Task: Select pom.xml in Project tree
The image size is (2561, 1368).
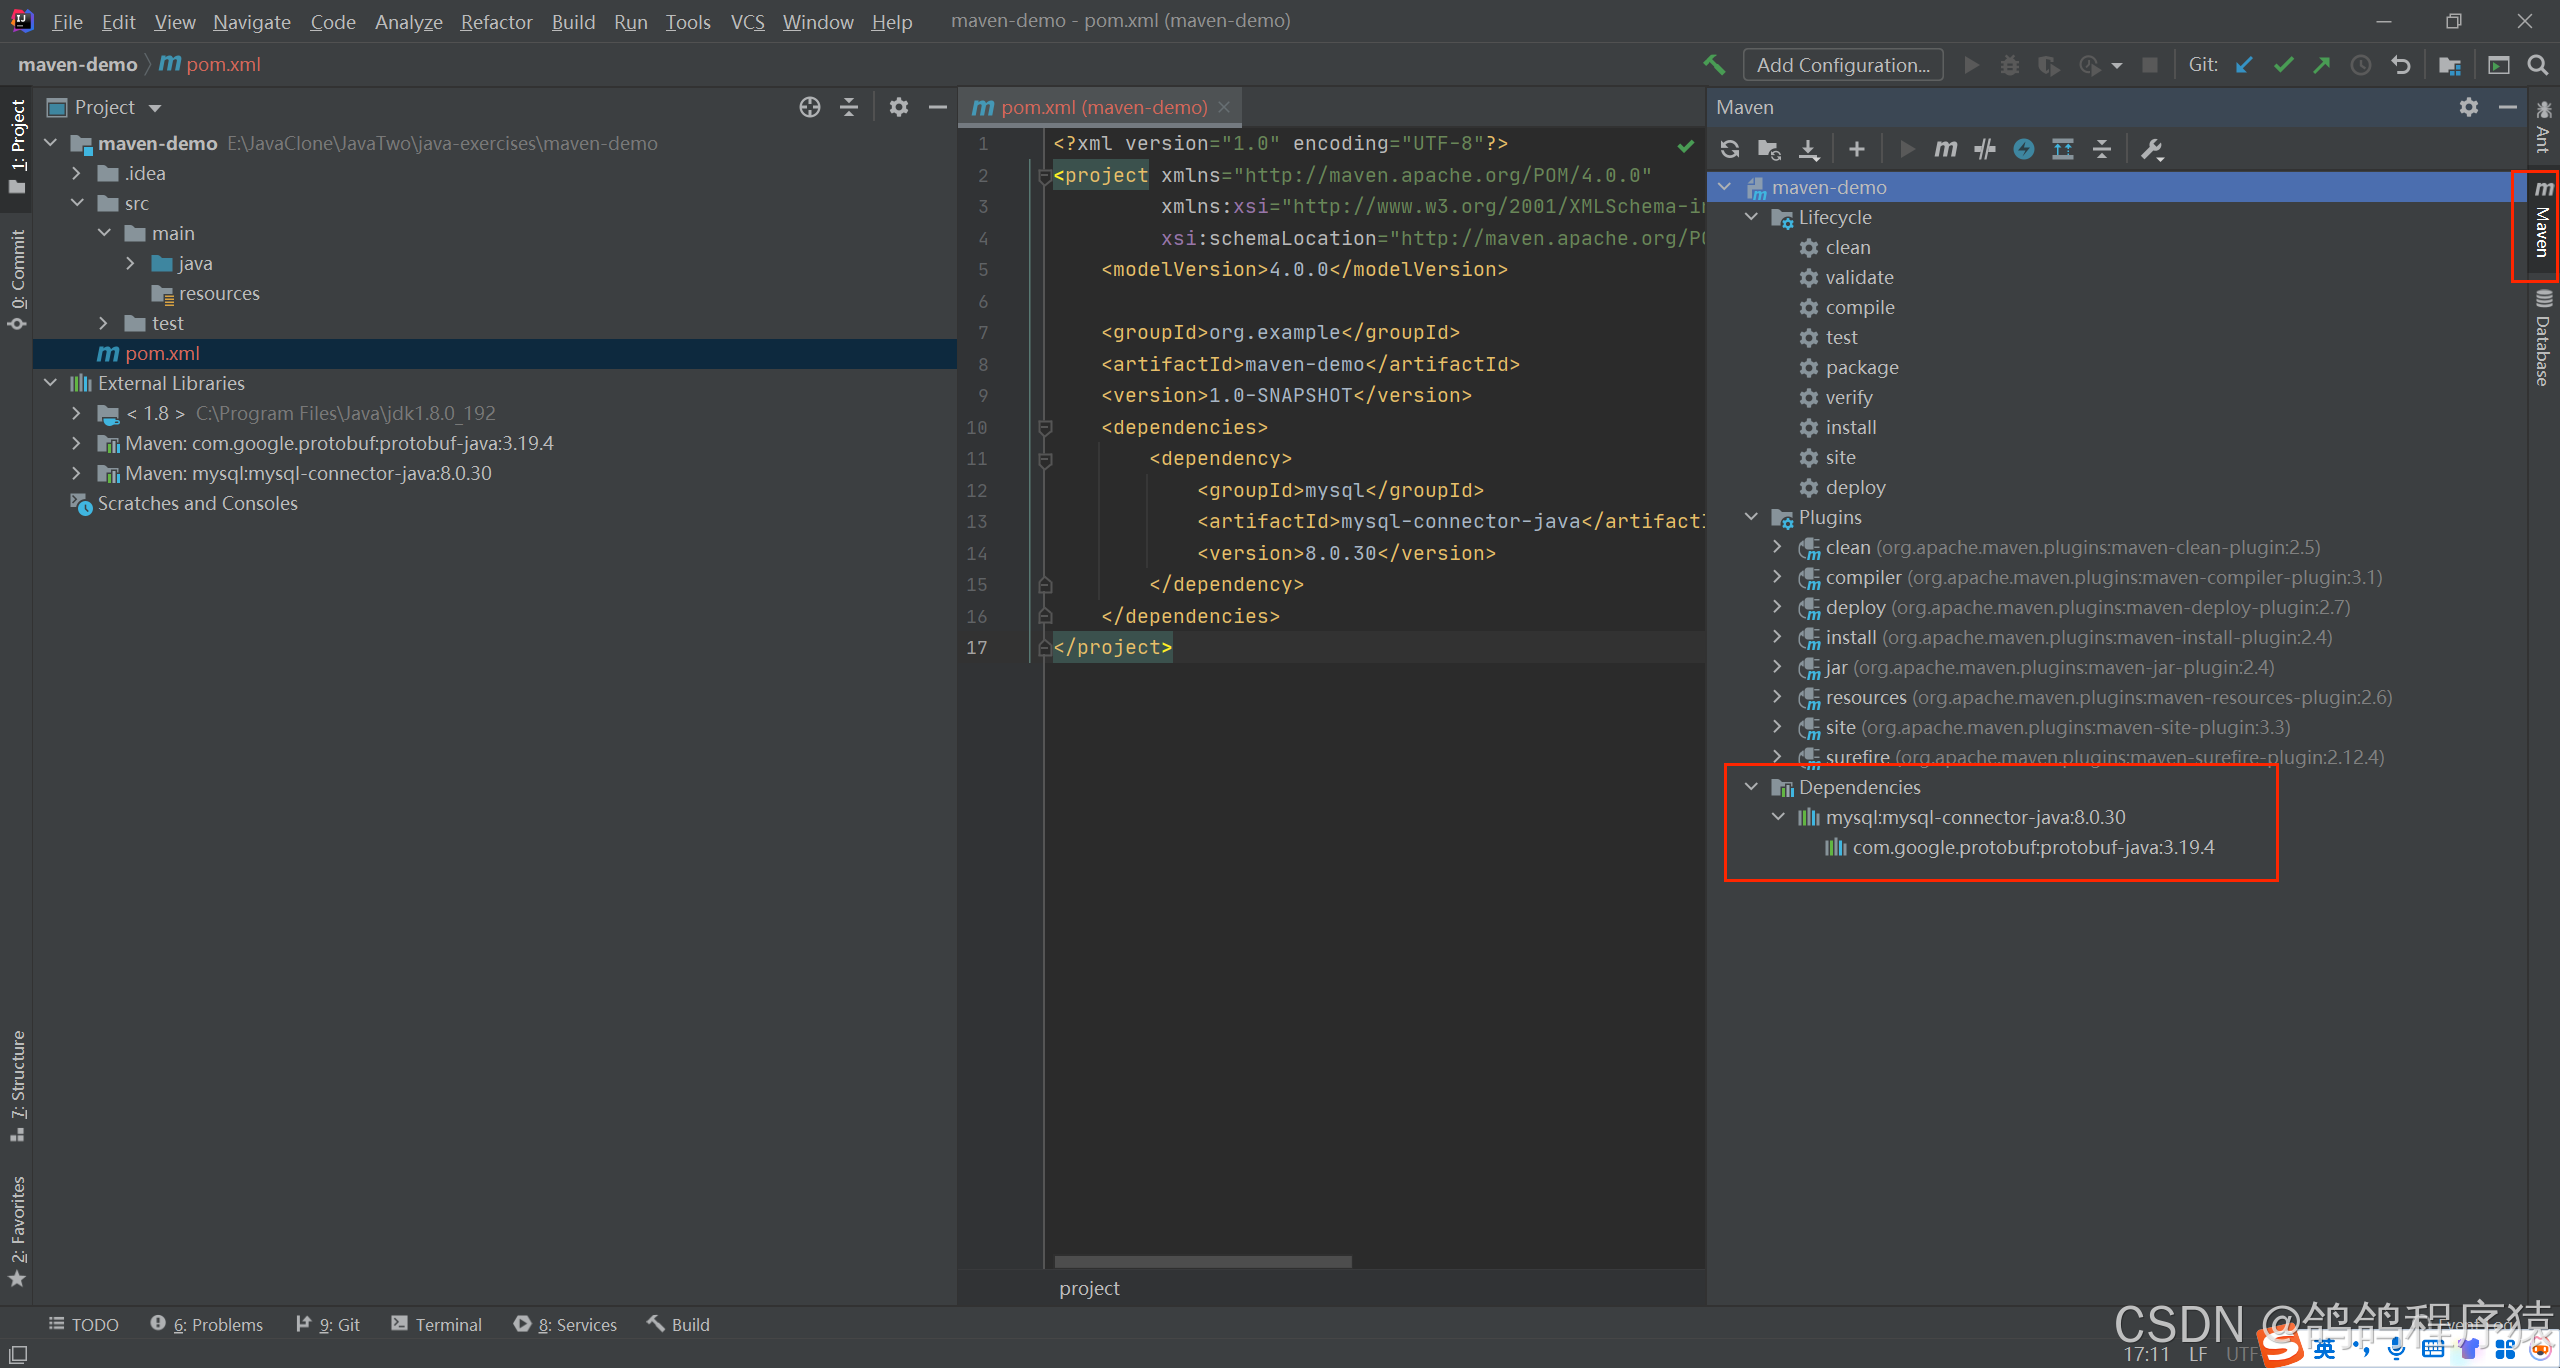Action: [495, 353]
